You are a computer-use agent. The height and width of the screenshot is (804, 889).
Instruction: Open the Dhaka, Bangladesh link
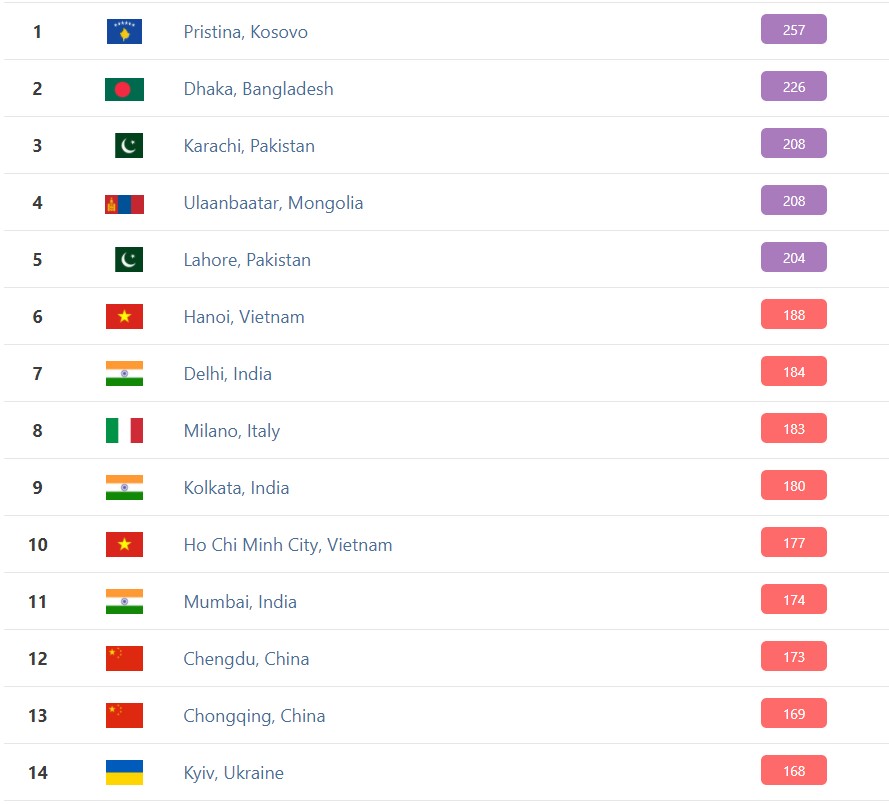click(x=258, y=89)
